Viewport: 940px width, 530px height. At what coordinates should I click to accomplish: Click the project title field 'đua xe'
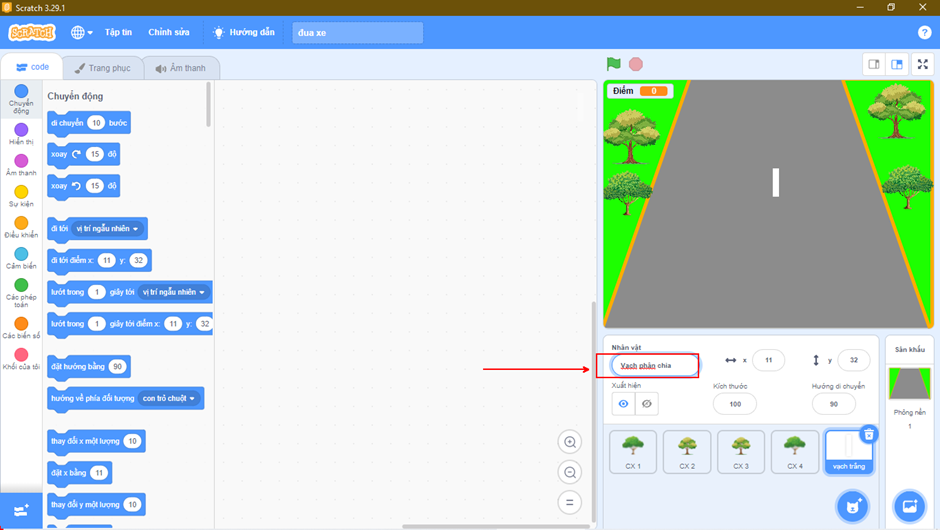point(357,32)
